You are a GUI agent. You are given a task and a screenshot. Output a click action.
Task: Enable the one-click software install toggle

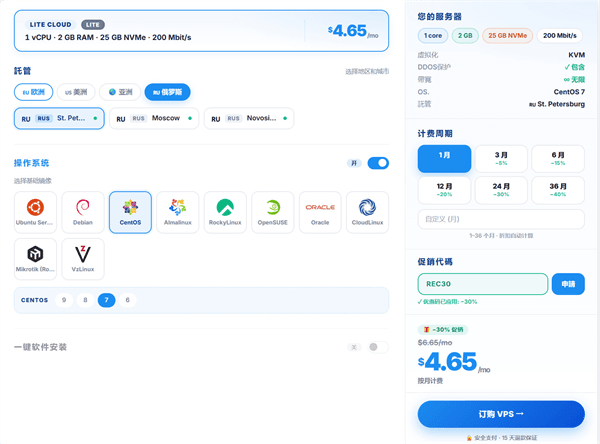[378, 347]
